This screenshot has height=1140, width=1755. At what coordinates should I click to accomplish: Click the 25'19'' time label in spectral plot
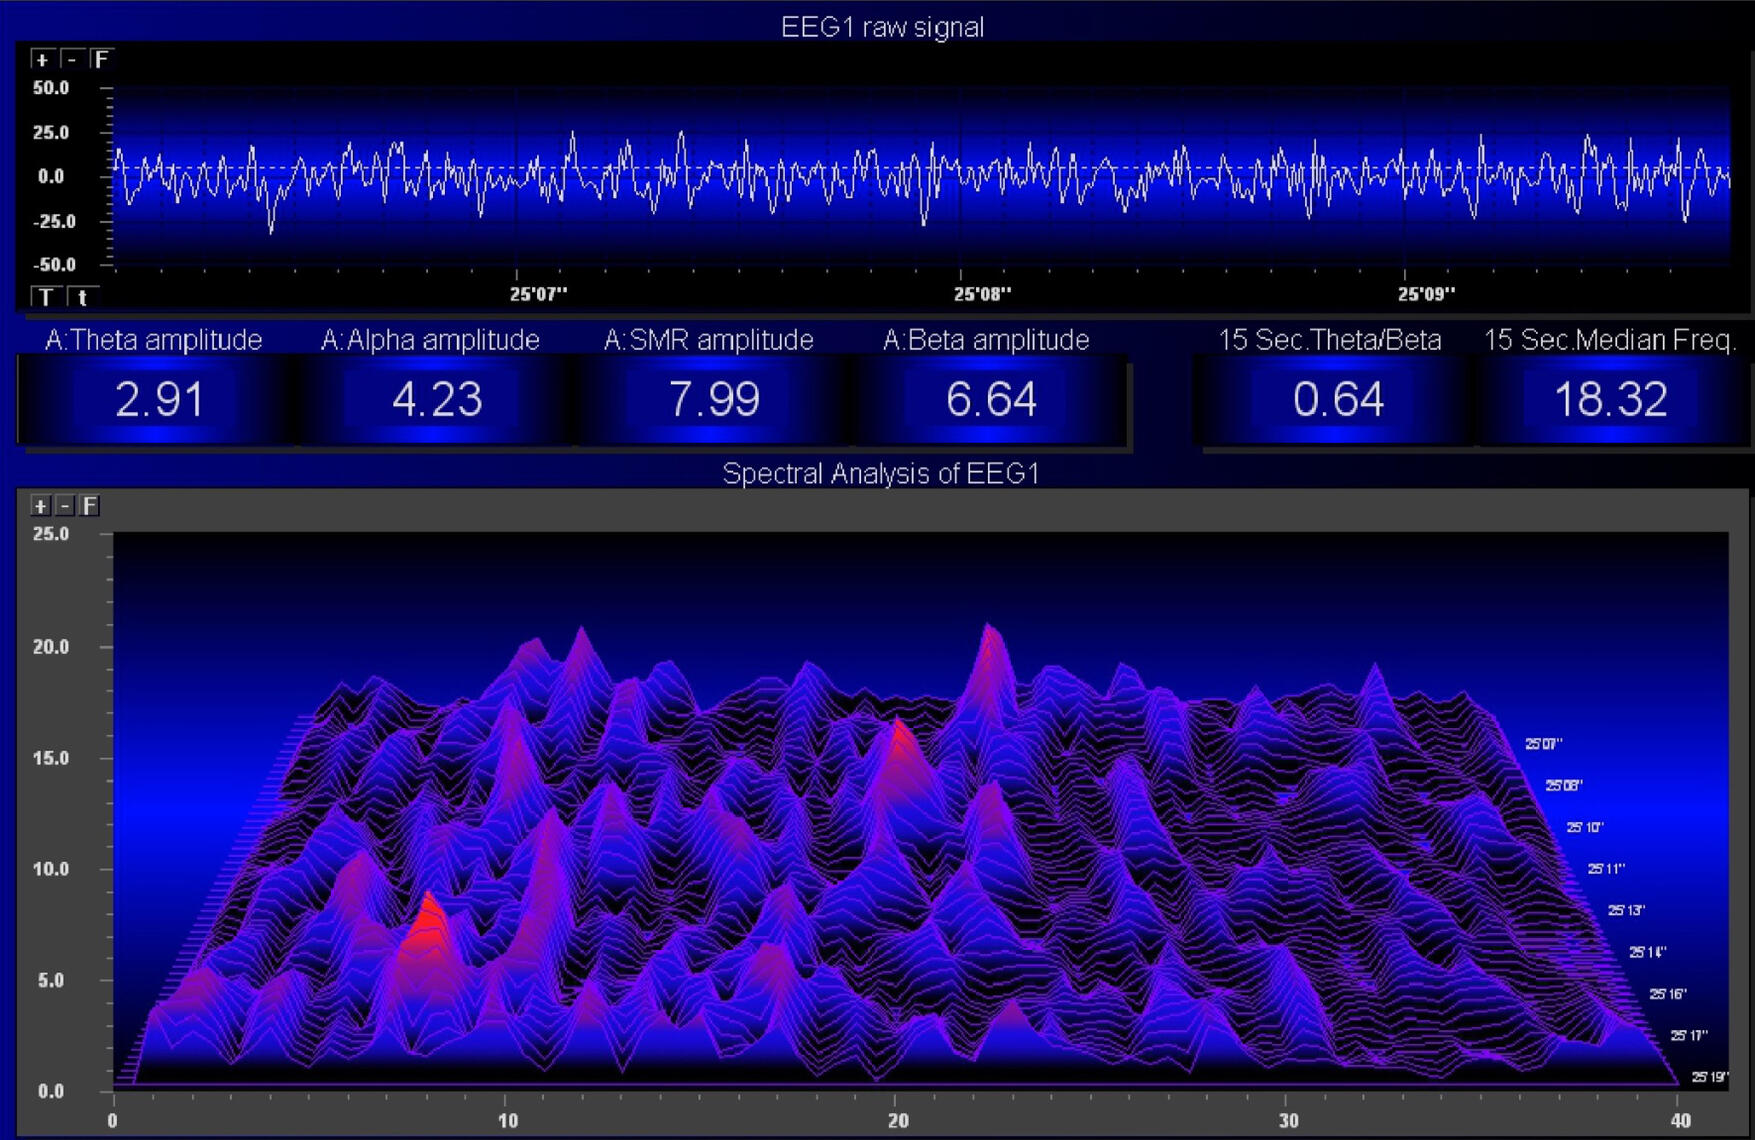[x=1709, y=1077]
